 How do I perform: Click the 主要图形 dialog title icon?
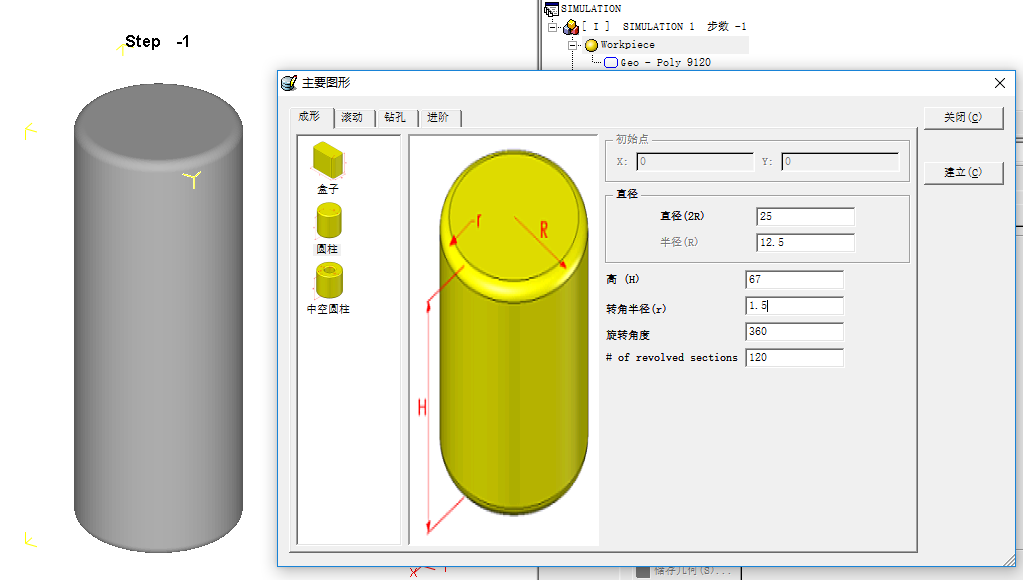289,83
